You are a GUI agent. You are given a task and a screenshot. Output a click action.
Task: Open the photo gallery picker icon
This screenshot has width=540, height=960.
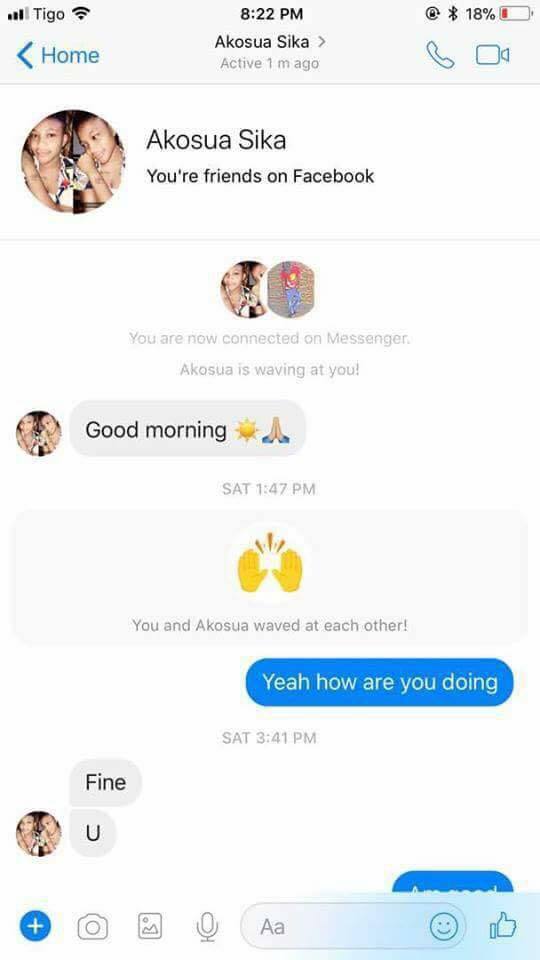coord(150,926)
